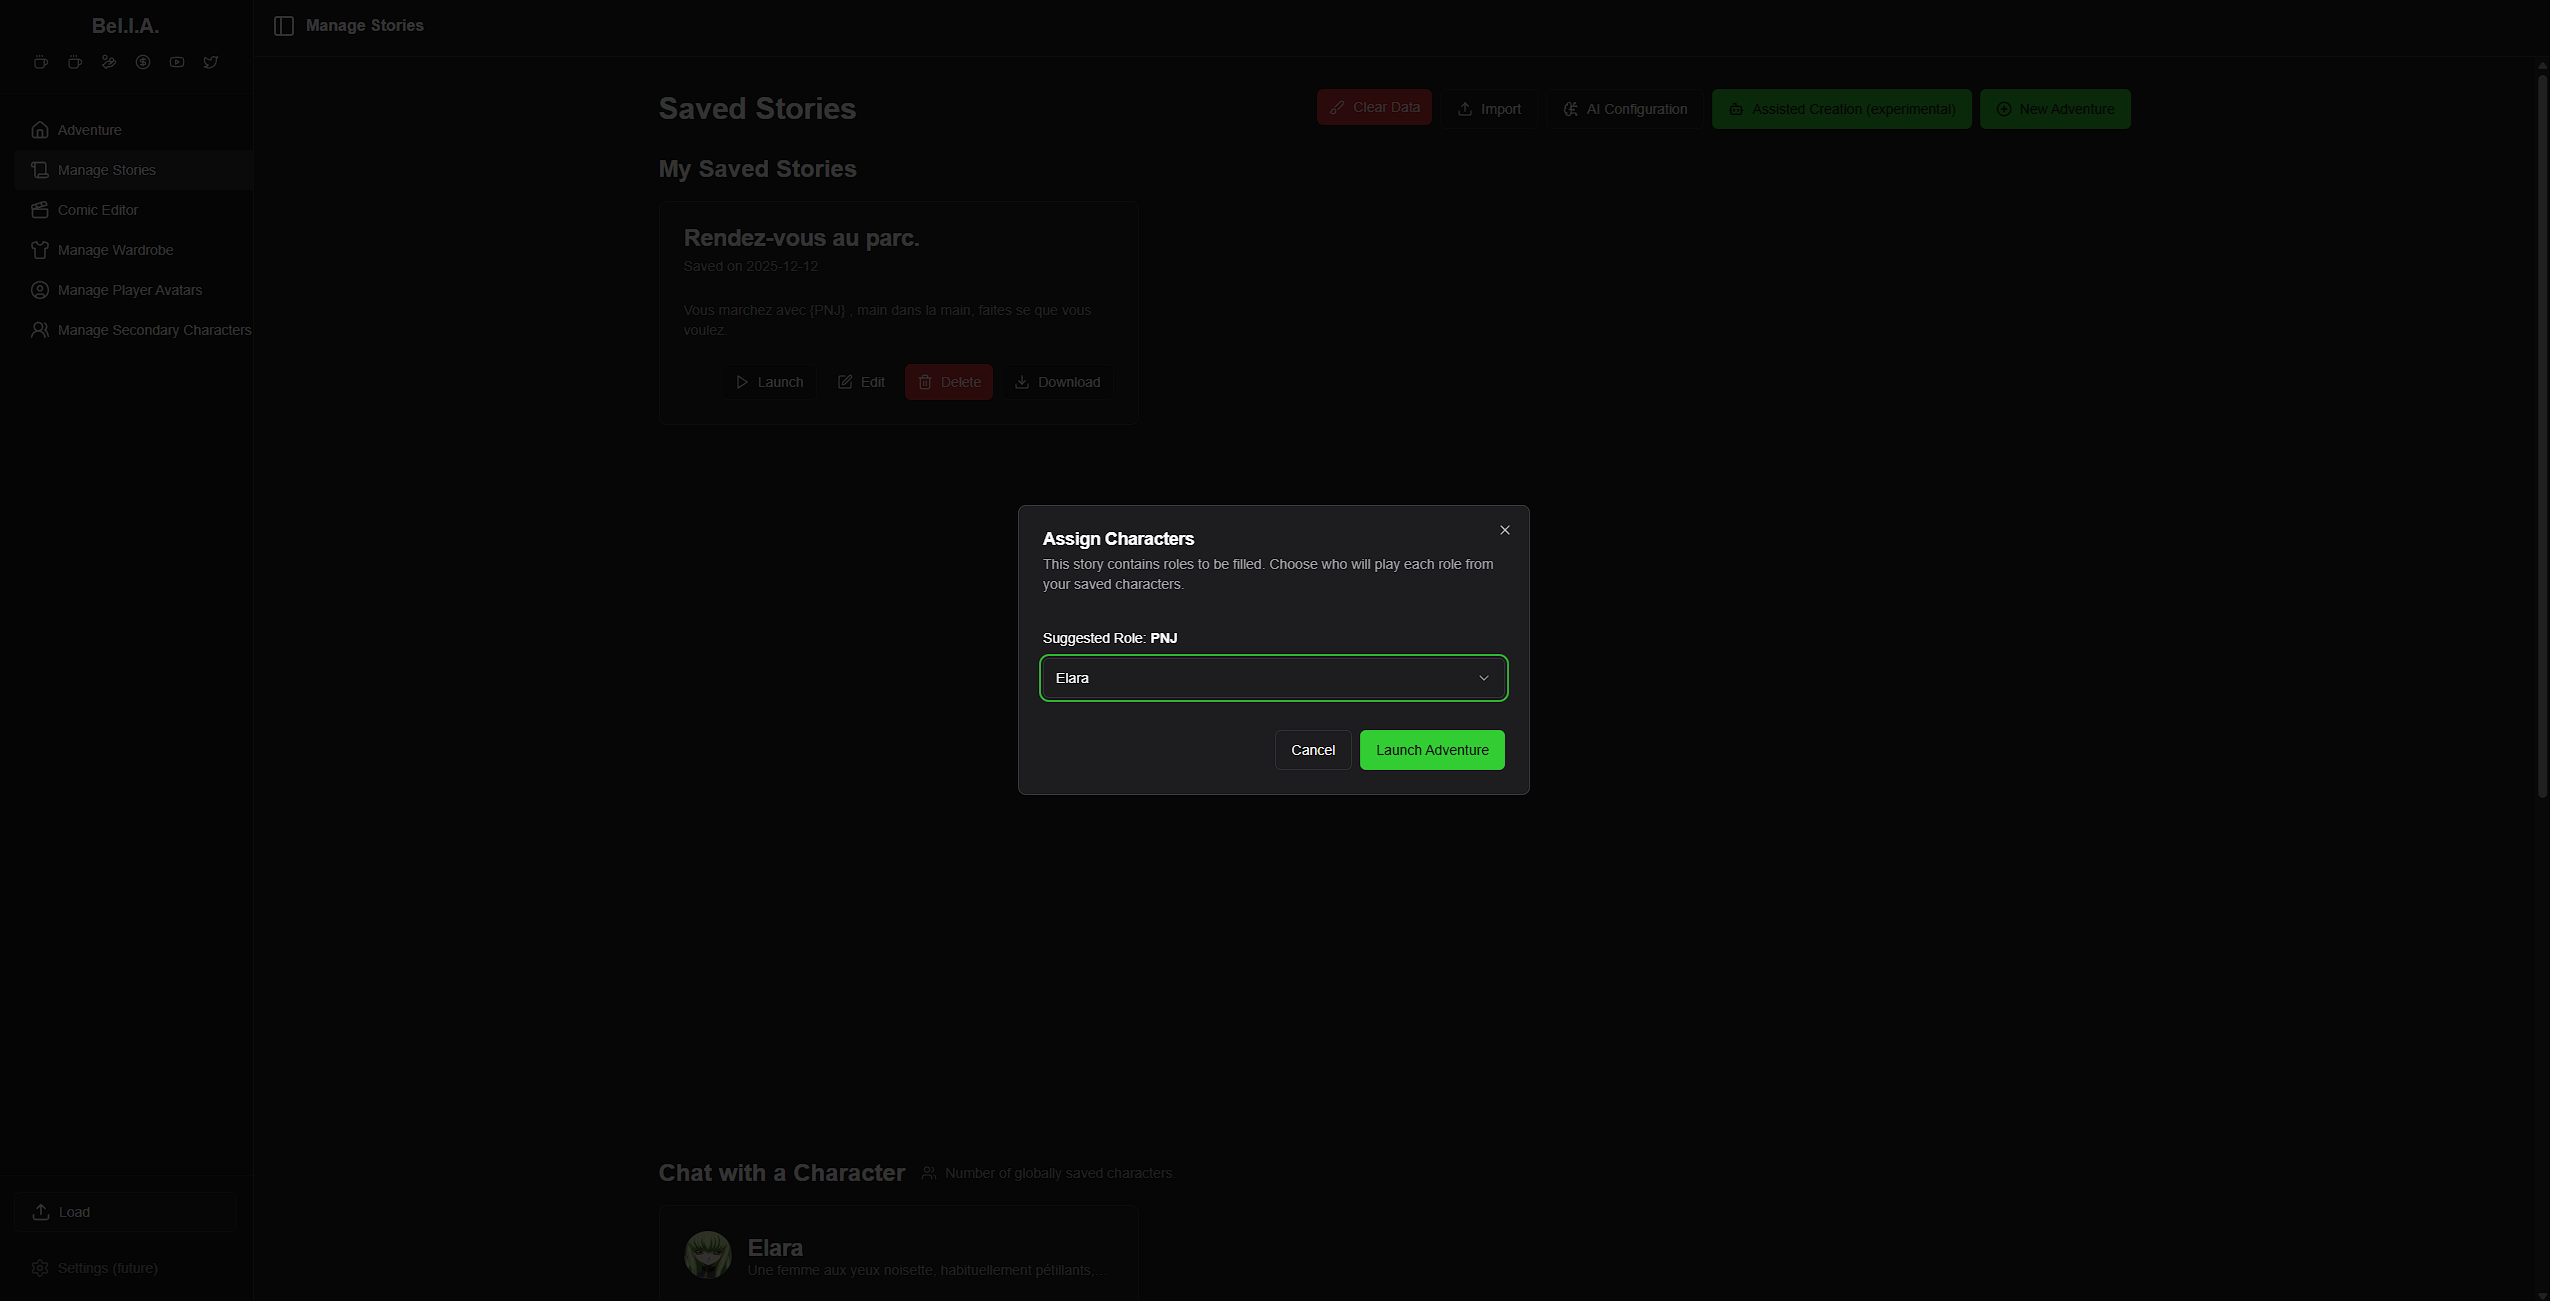Open Manage Wardrobe in sidebar
This screenshot has width=2550, height=1301.
point(115,250)
